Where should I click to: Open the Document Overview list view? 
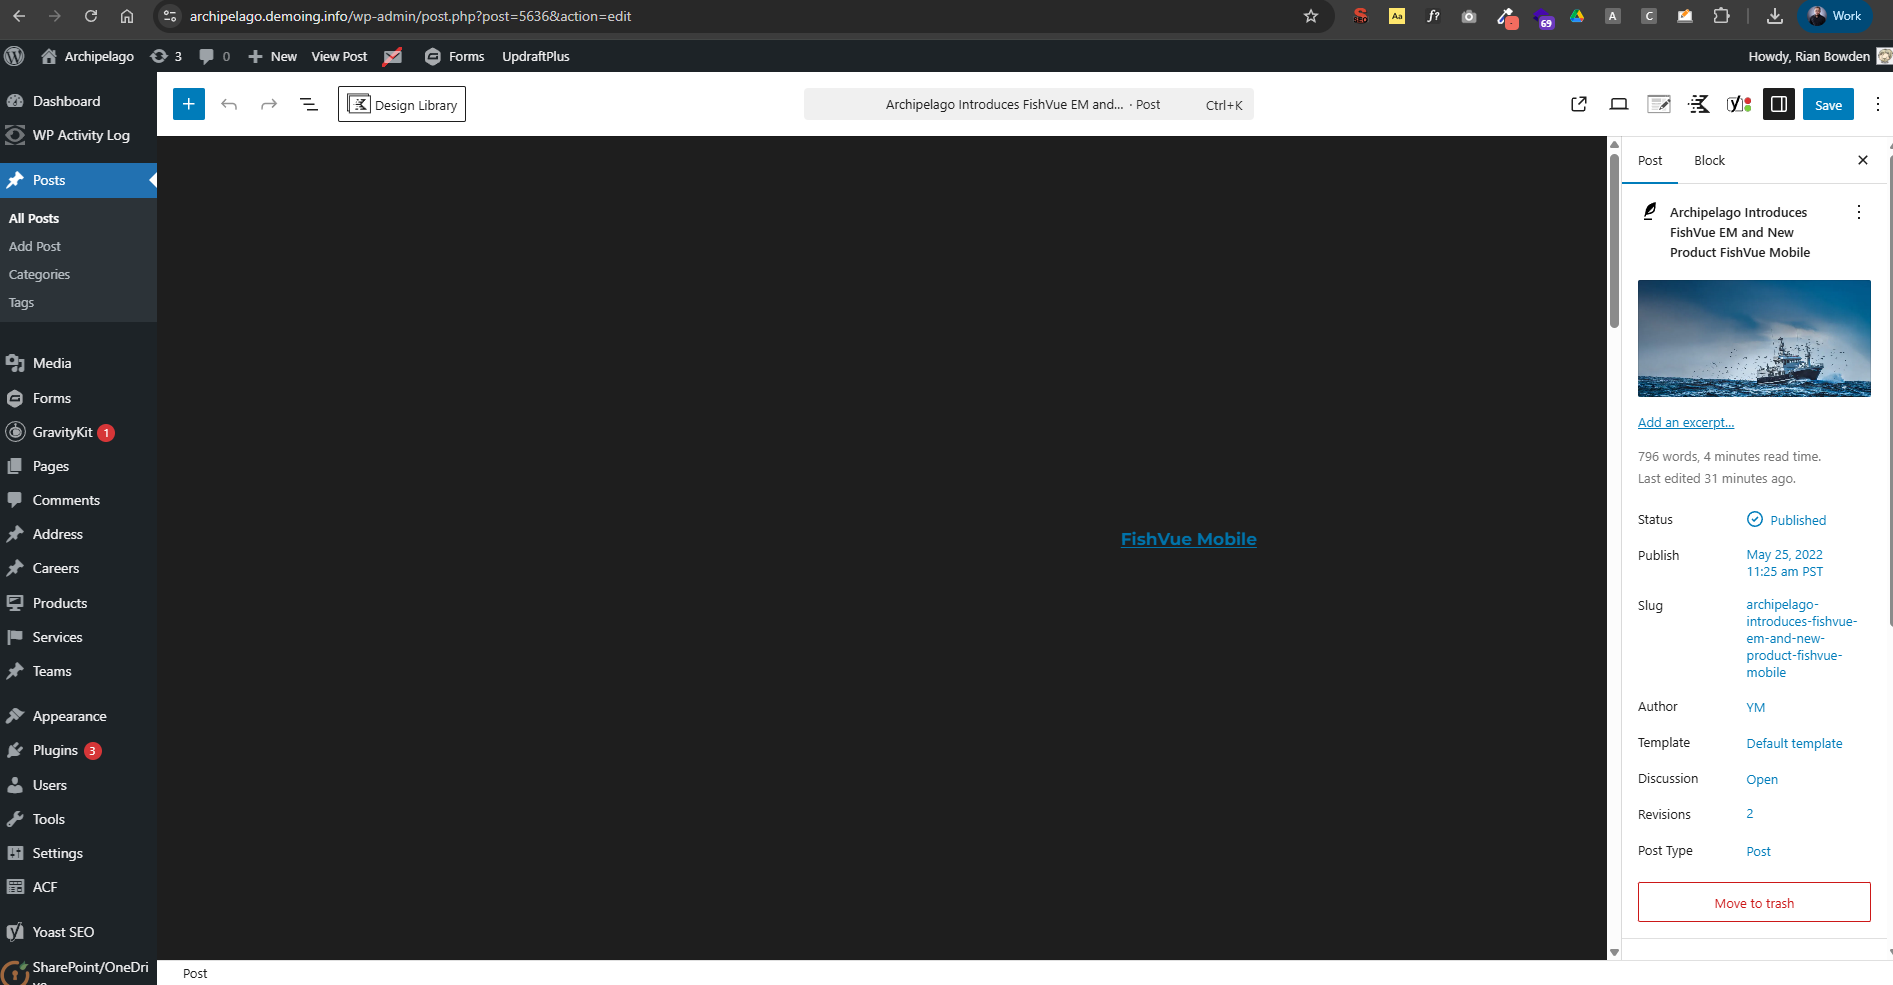[x=309, y=104]
